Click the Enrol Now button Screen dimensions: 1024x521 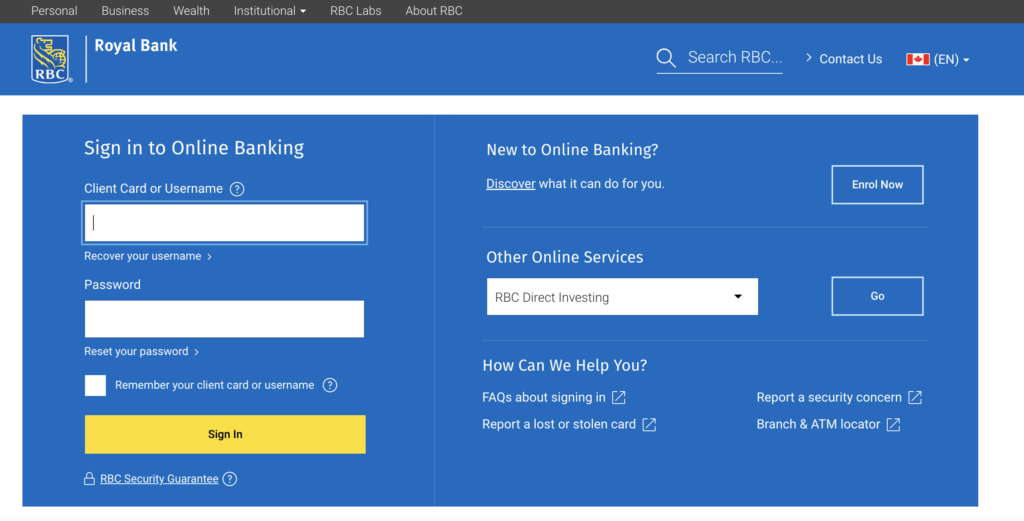(877, 185)
